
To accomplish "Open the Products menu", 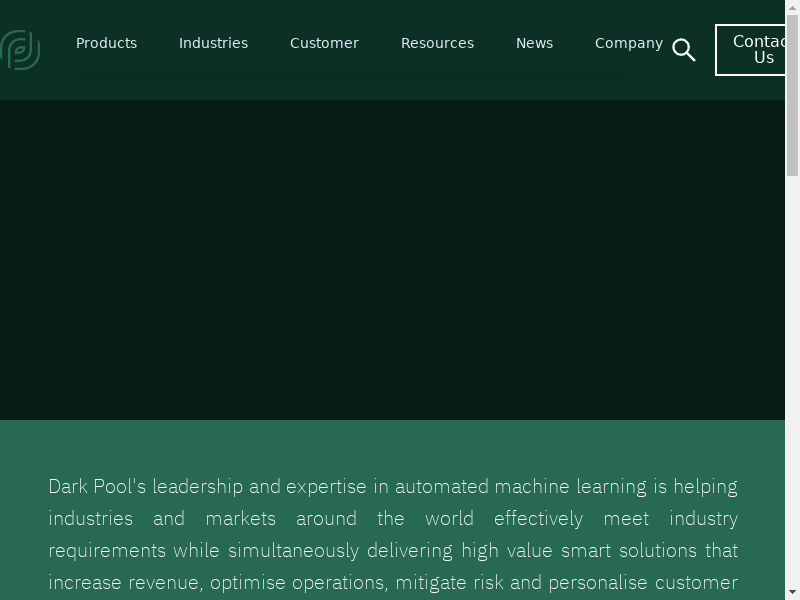I will [107, 43].
